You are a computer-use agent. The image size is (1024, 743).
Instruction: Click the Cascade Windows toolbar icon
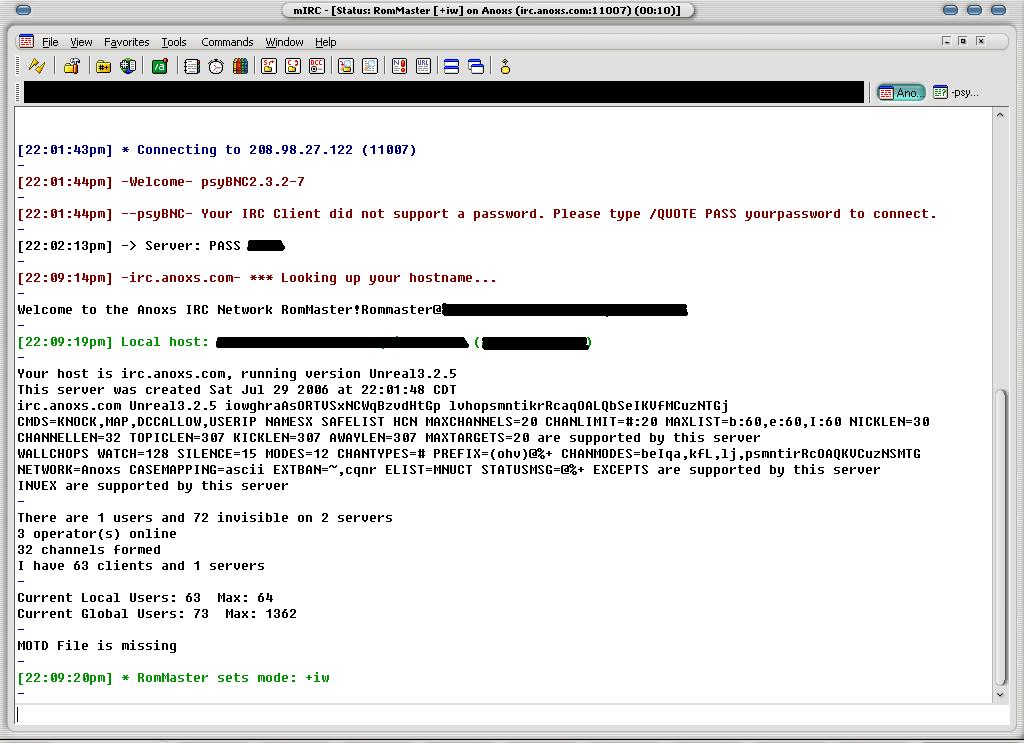coord(476,66)
